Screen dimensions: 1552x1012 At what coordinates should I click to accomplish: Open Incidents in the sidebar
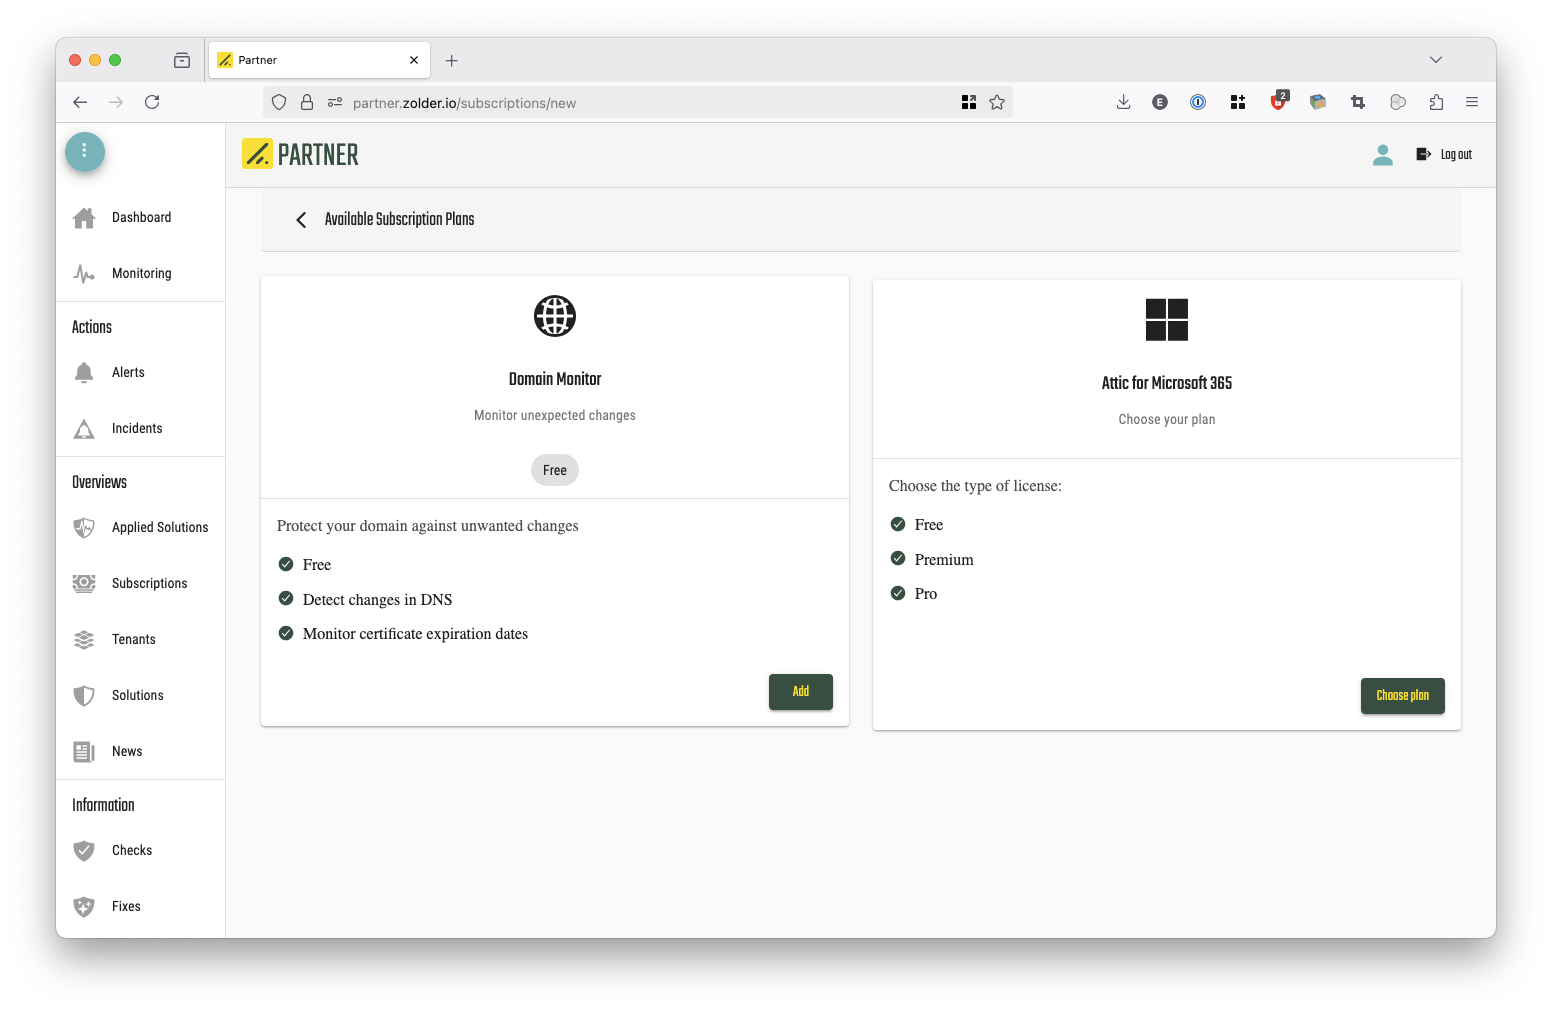[x=137, y=429]
